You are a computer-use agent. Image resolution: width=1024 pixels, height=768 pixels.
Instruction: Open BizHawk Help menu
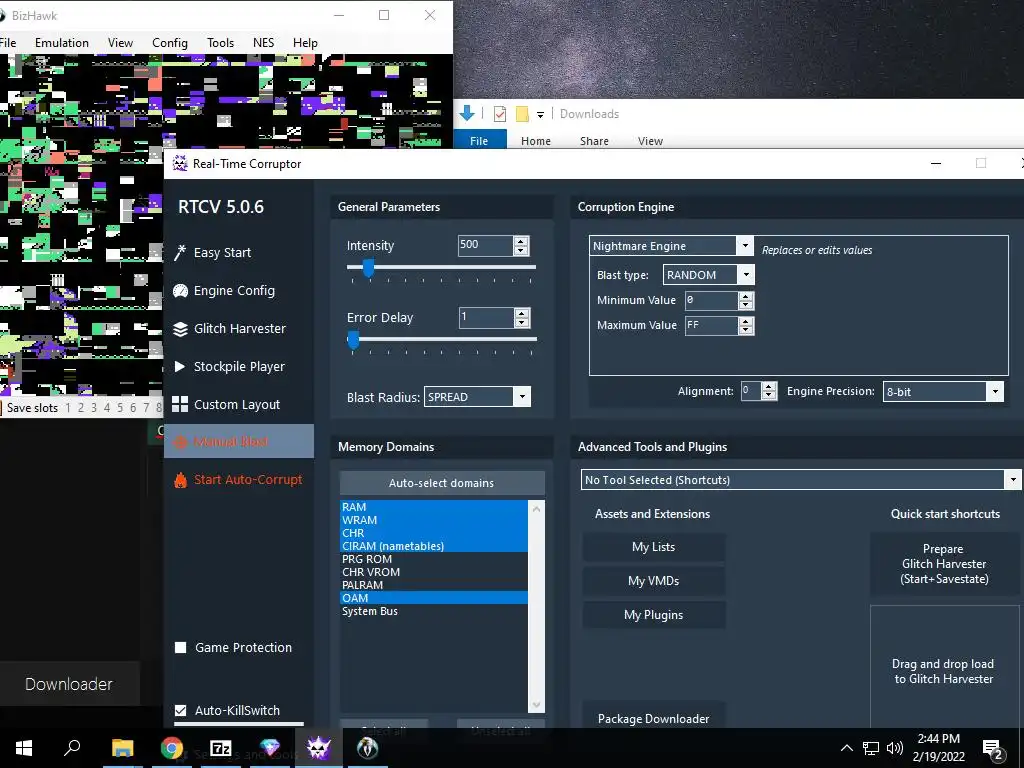click(305, 43)
